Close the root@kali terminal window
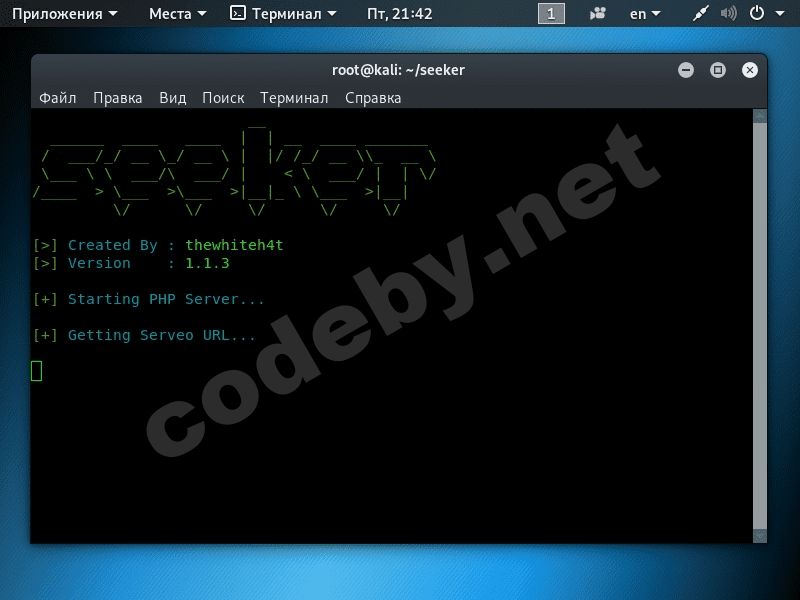Image resolution: width=800 pixels, height=600 pixels. coord(749,70)
